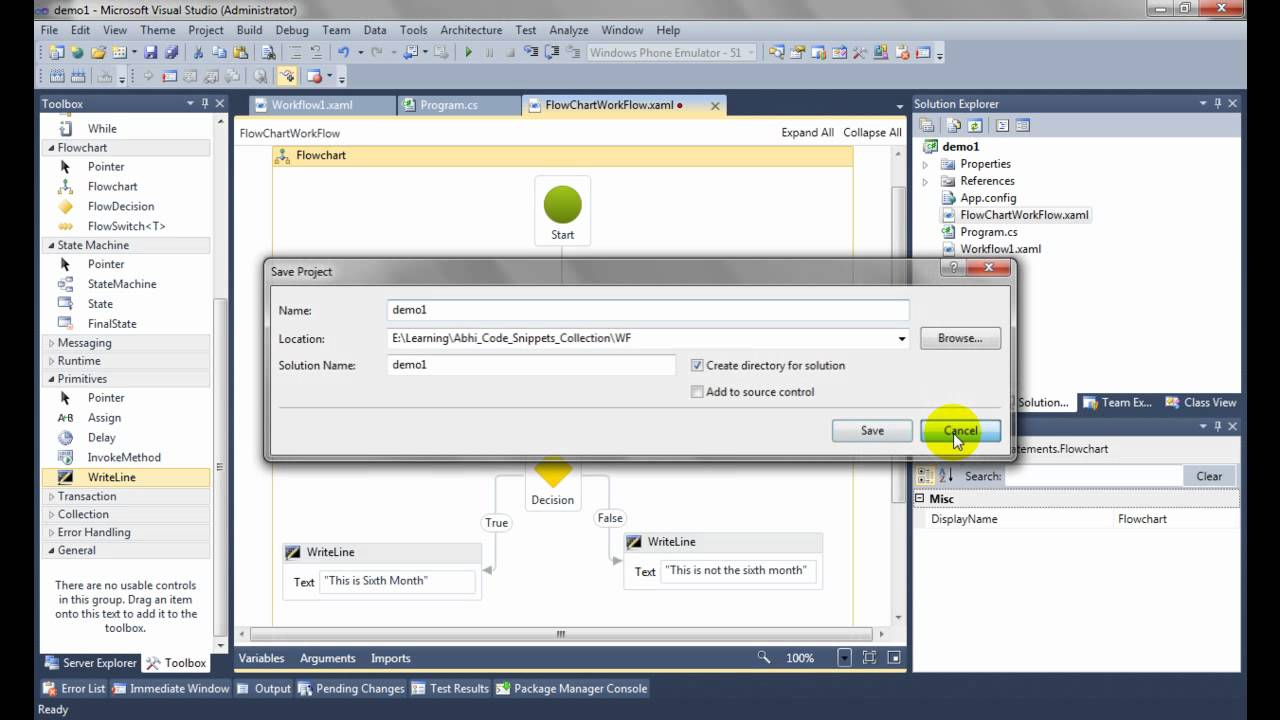This screenshot has width=1280, height=720.
Task: Open the Windows Phone Emulator target dropdown
Action: point(751,52)
